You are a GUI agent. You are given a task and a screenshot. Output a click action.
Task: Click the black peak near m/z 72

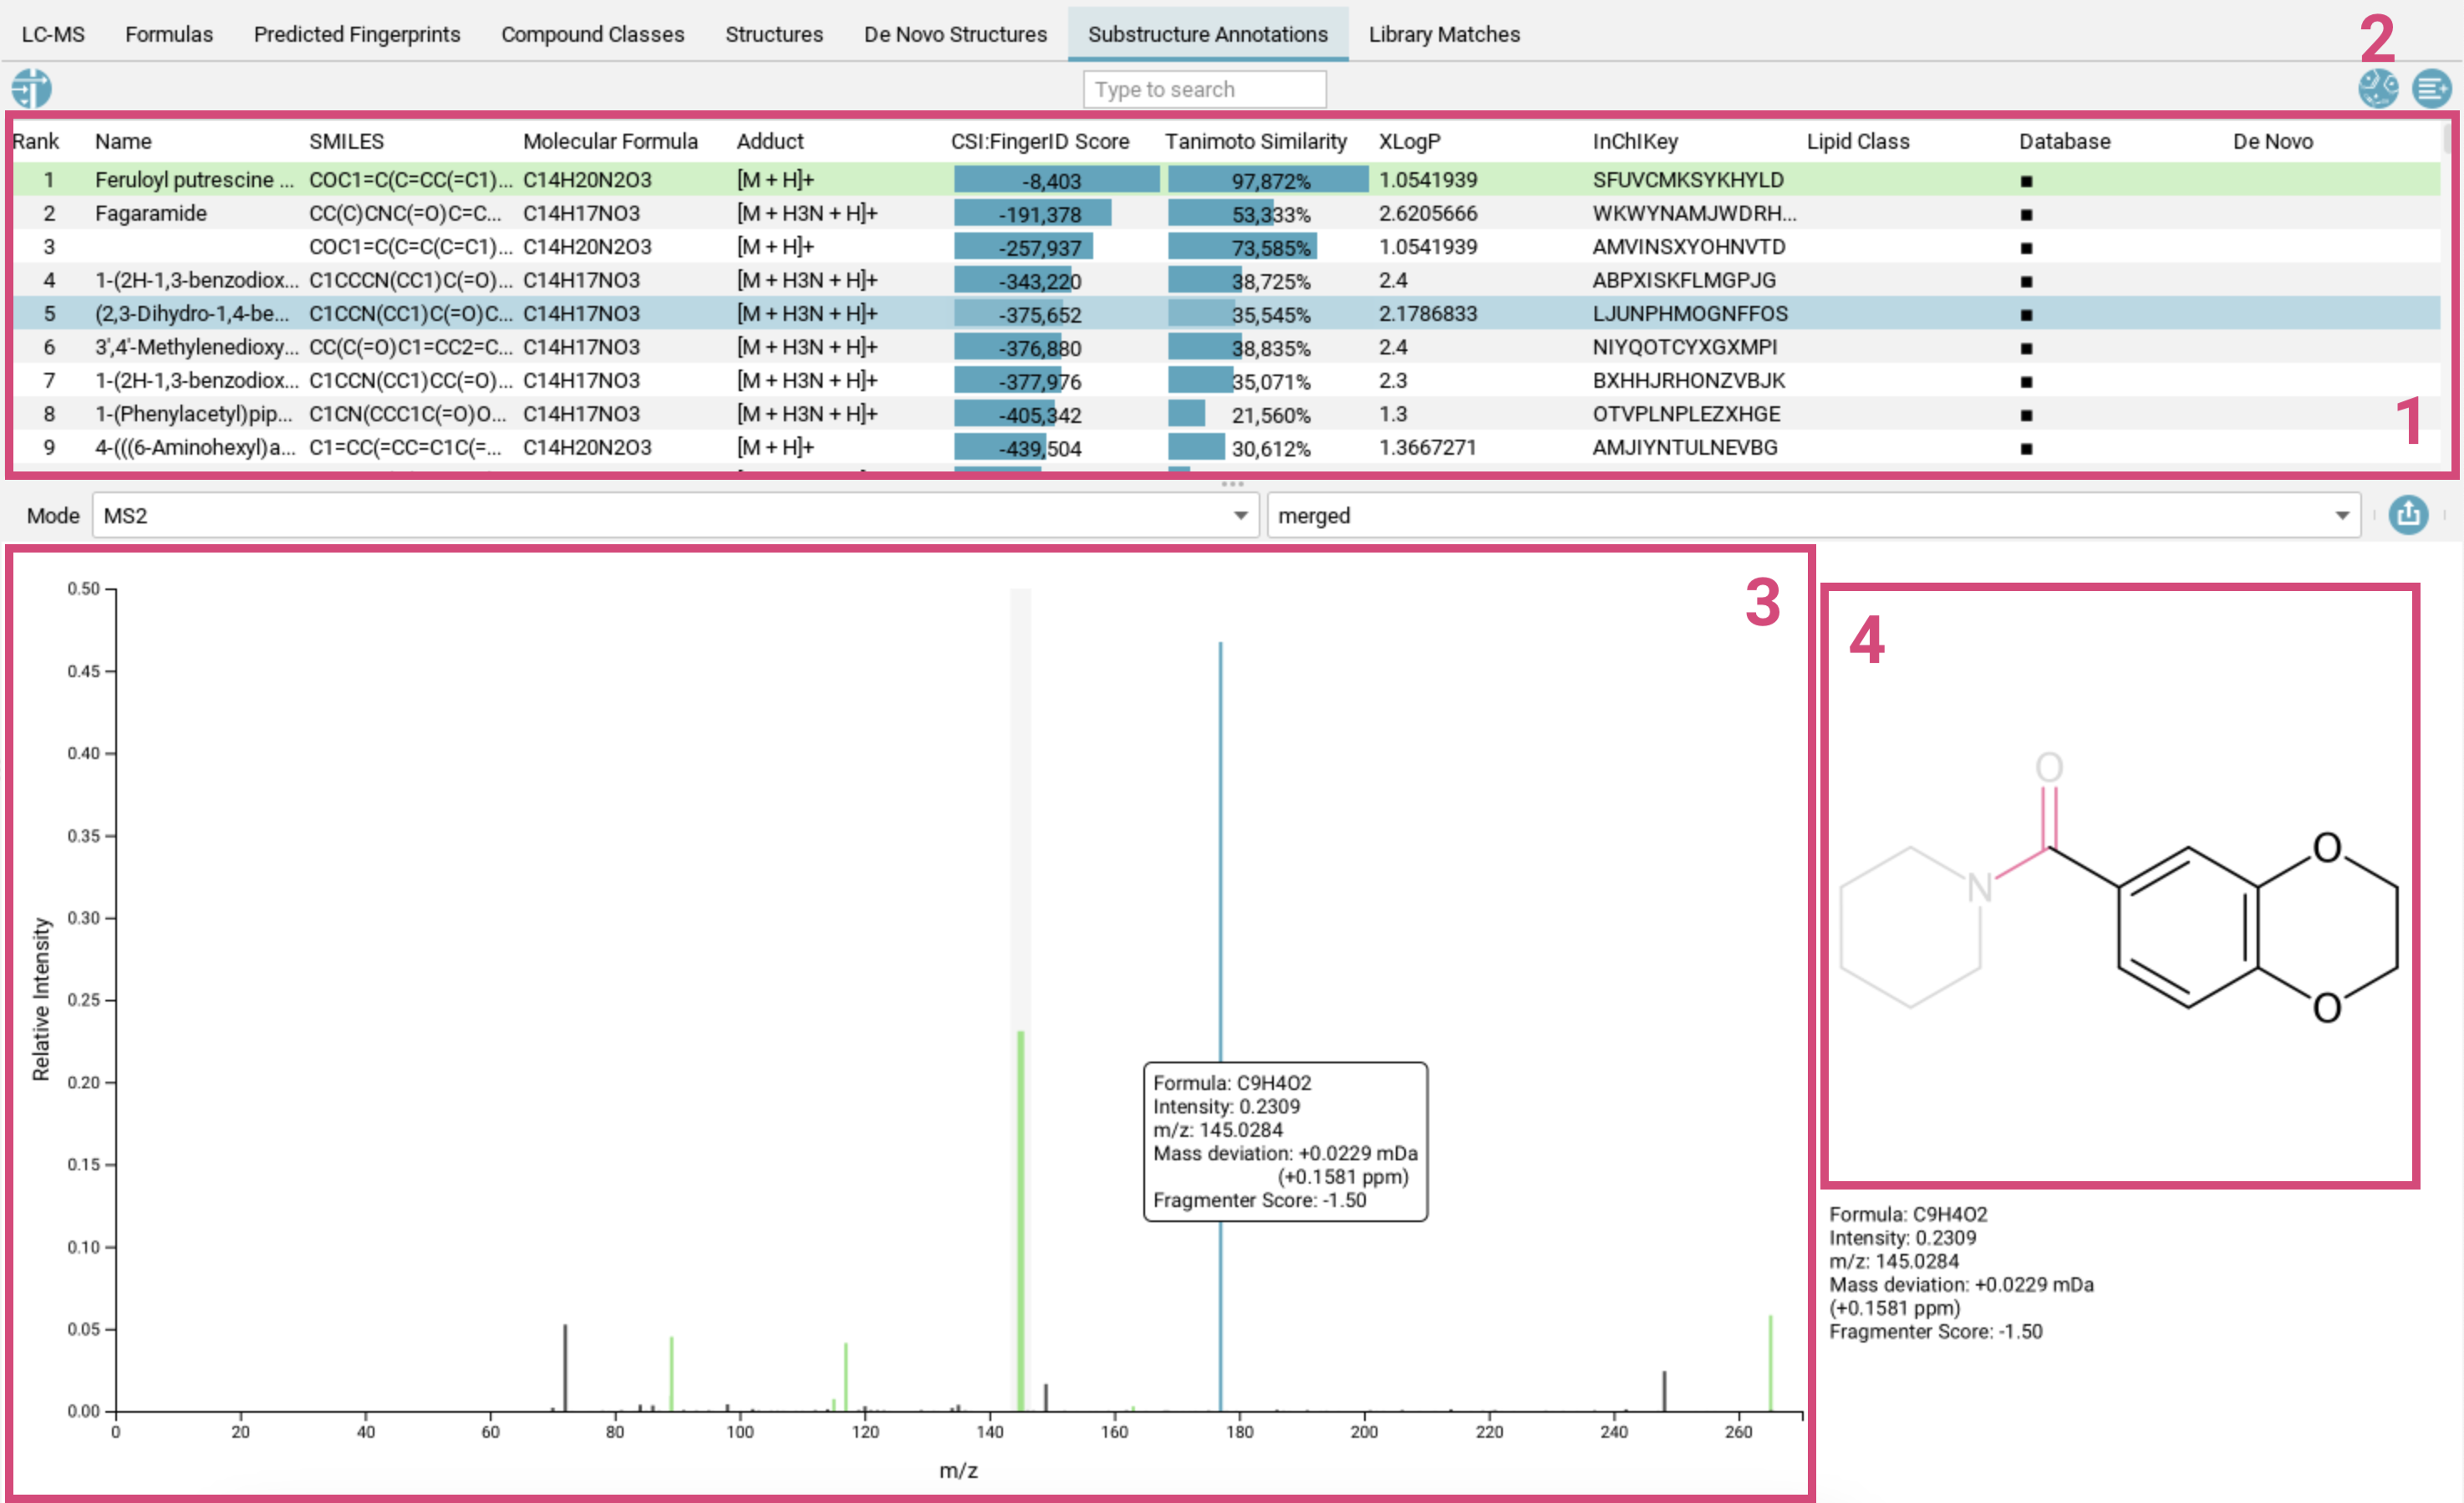click(565, 1368)
